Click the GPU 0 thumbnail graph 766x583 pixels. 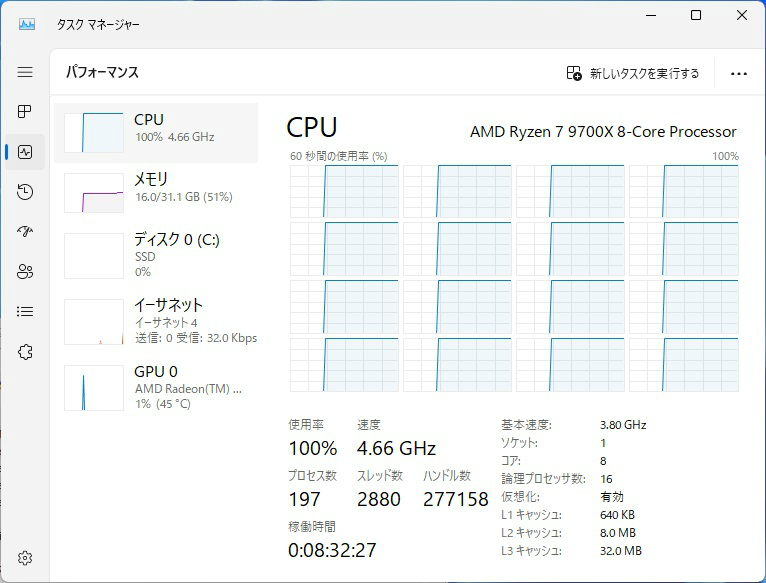(94, 387)
